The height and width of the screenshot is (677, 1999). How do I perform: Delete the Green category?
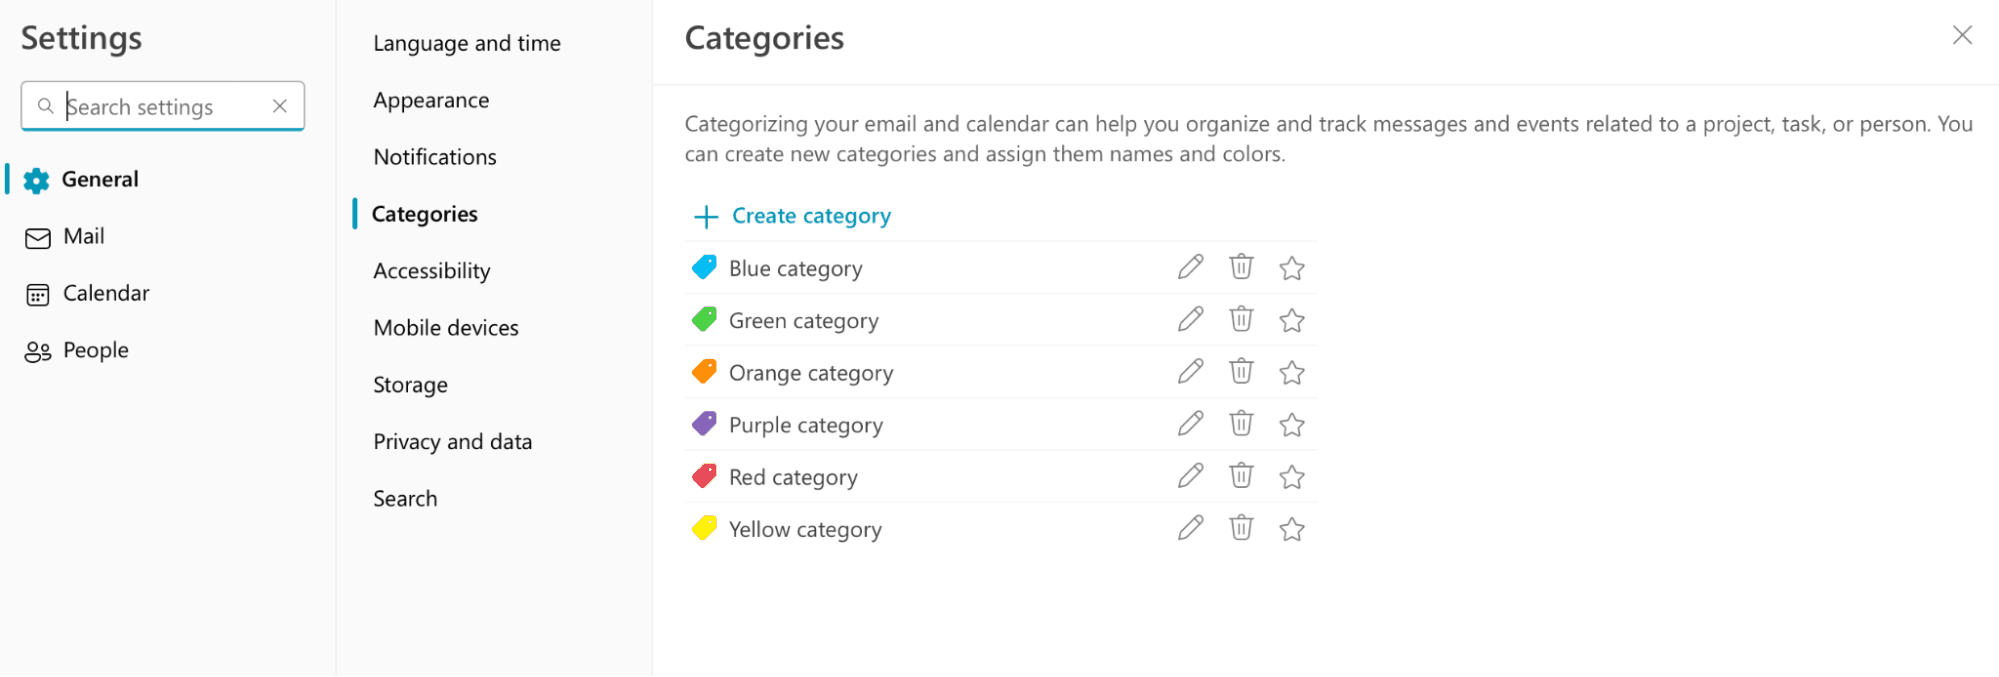point(1241,319)
